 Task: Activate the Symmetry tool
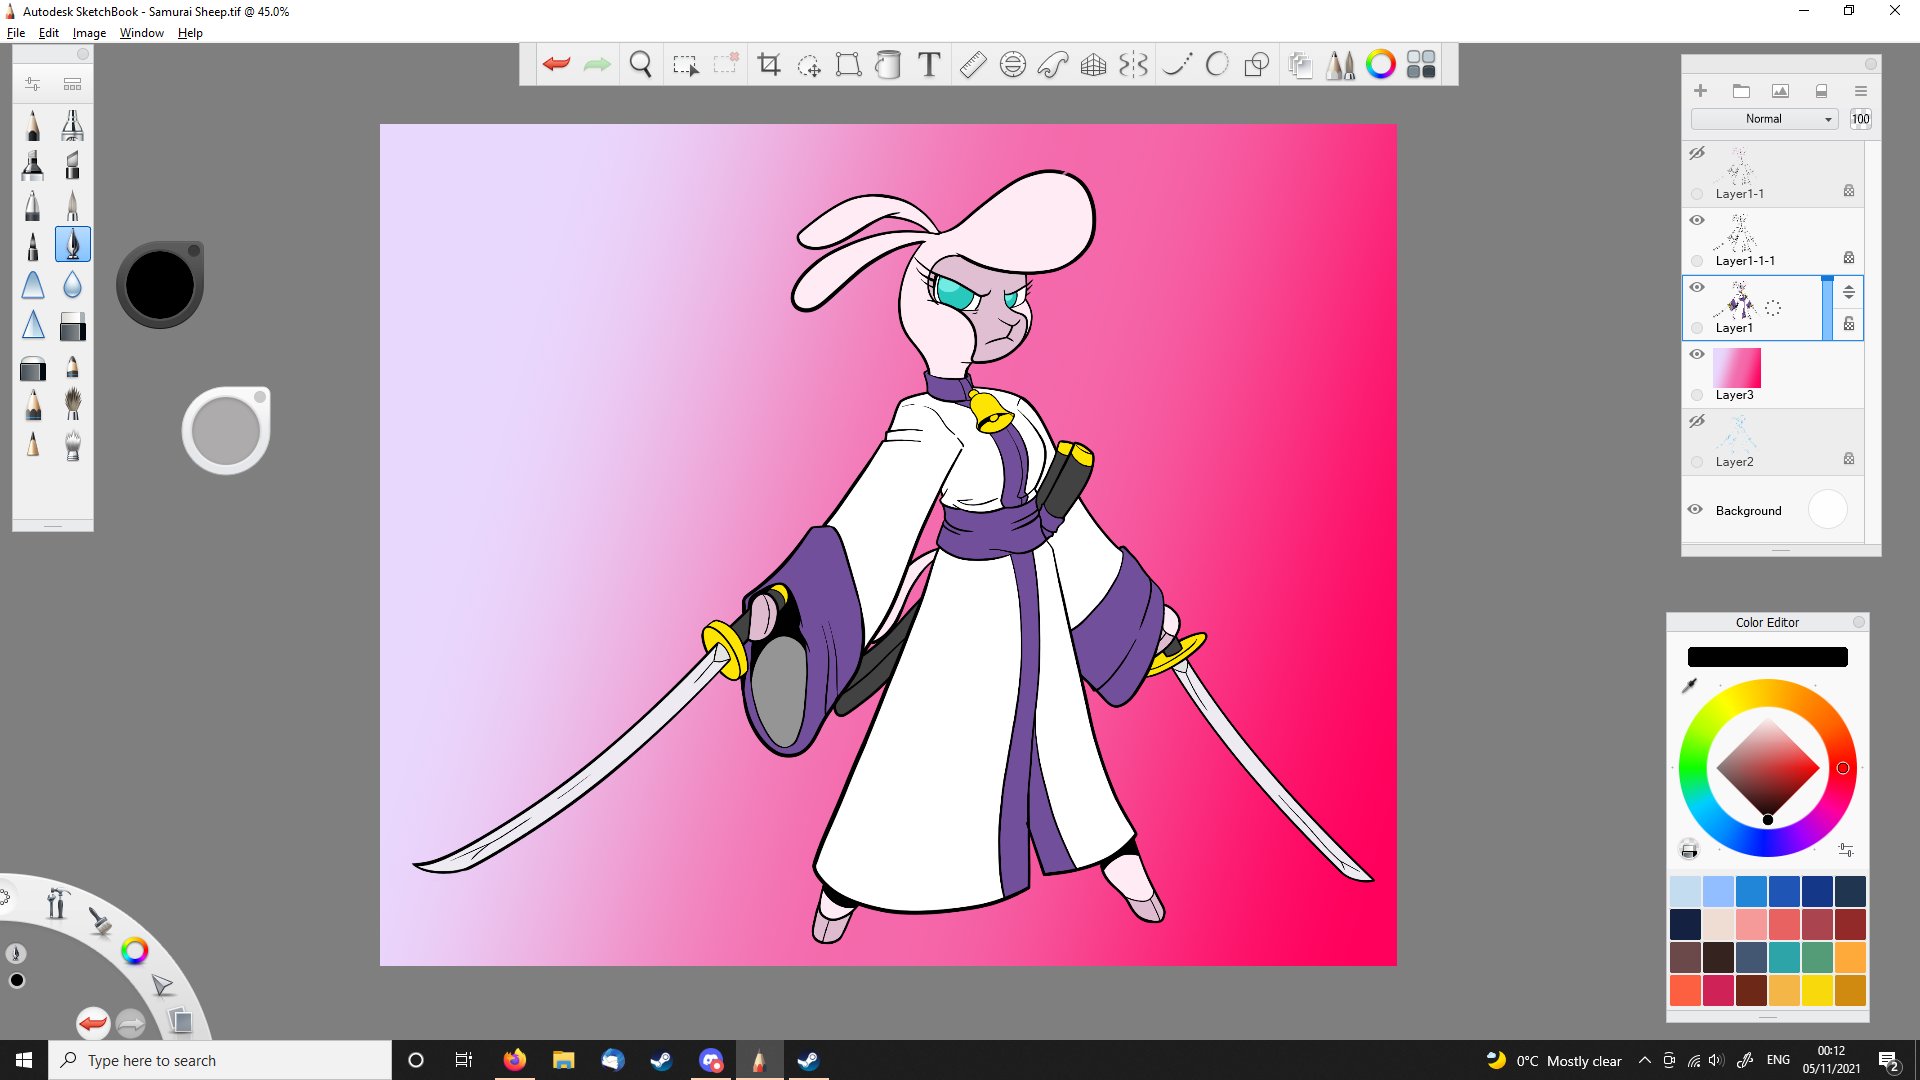[1133, 65]
